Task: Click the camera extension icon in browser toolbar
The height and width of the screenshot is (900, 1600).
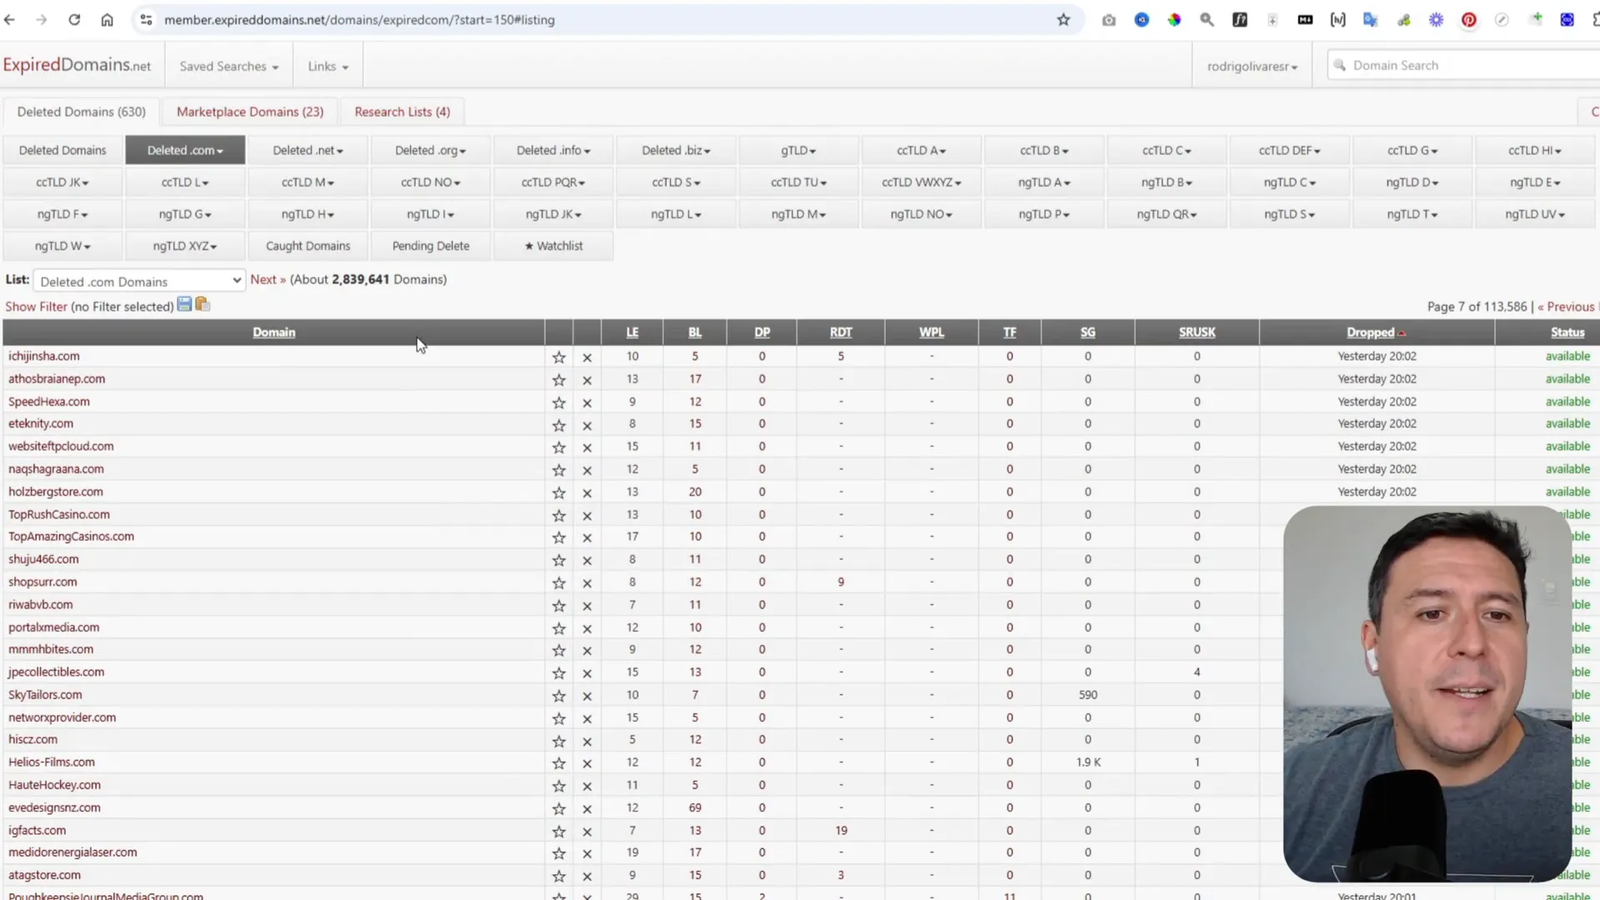Action: click(x=1109, y=20)
